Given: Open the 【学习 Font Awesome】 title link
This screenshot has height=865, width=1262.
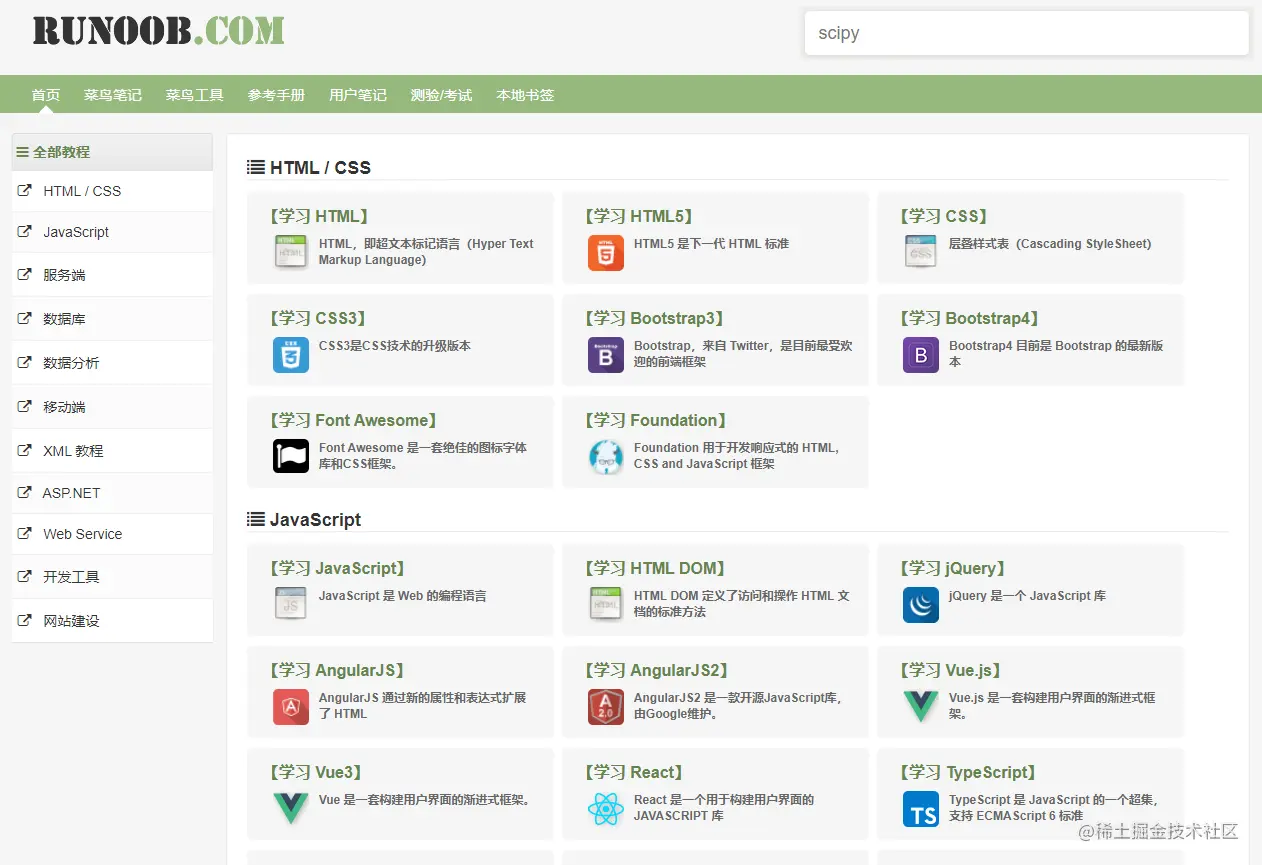Looking at the screenshot, I should click(353, 420).
